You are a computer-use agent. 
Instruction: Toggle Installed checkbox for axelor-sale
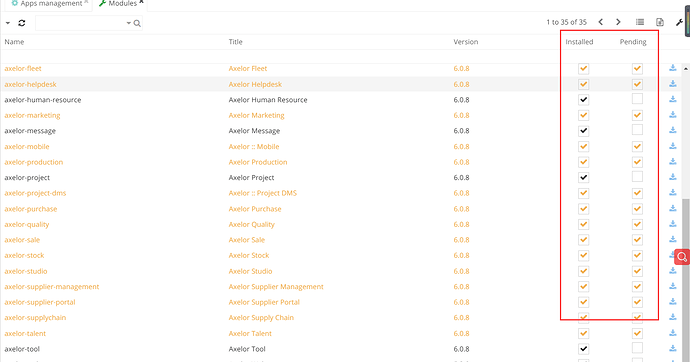pyautogui.click(x=584, y=240)
